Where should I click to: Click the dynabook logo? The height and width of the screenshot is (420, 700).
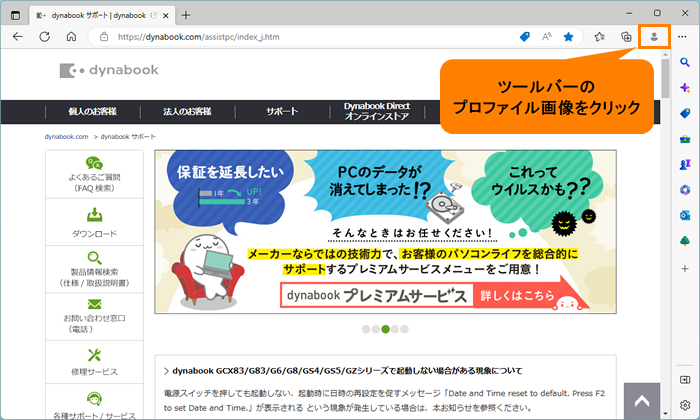coord(109,70)
